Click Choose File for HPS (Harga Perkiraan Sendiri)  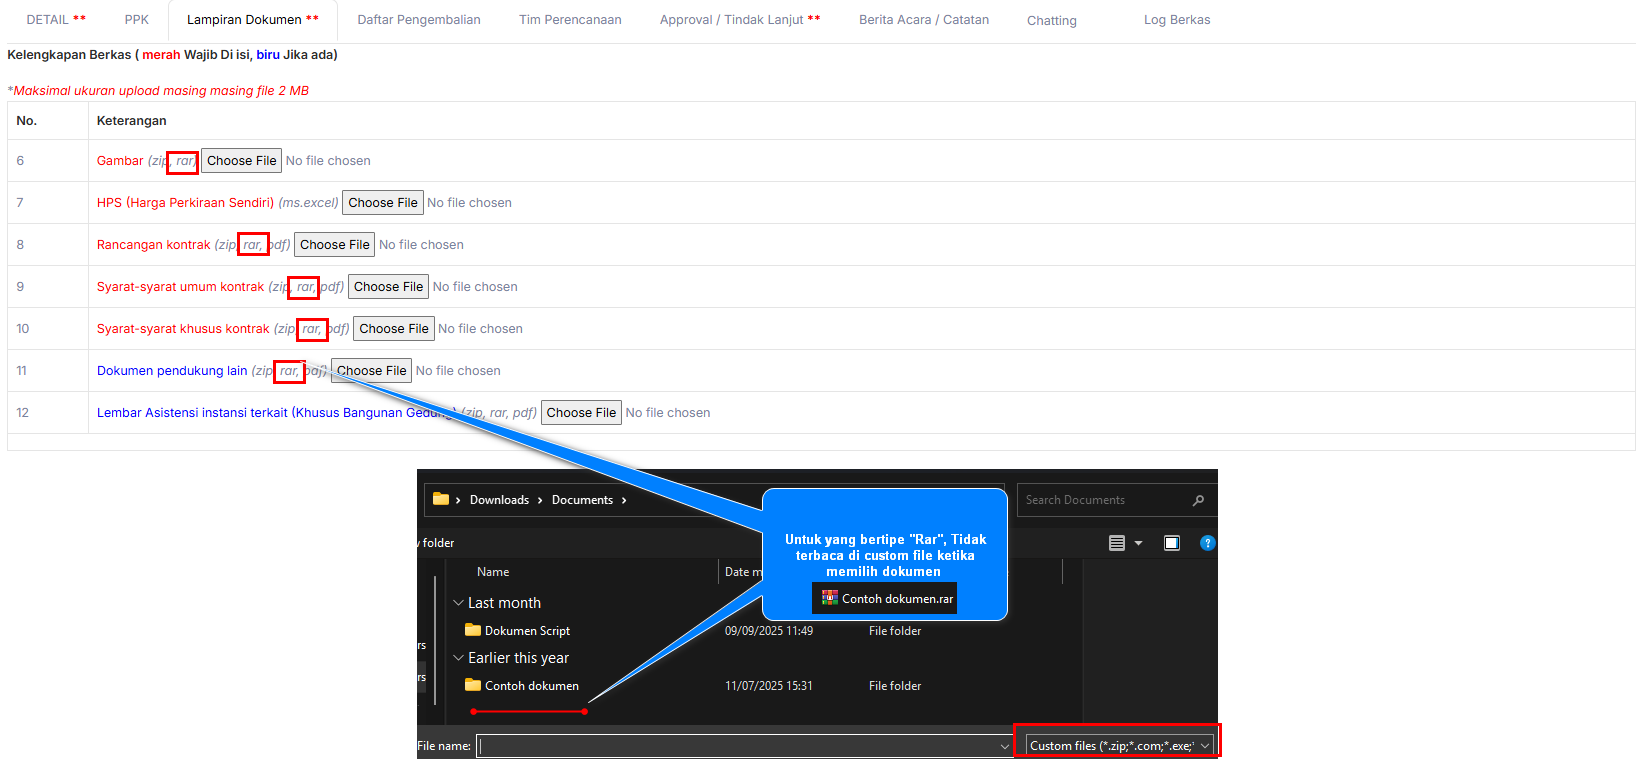tap(382, 203)
